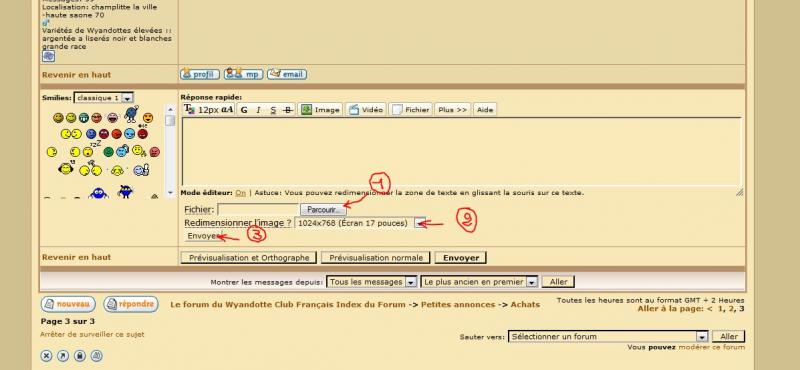Toggle bold (G) formatting
Image resolution: width=800 pixels, height=370 pixels.
pyautogui.click(x=244, y=110)
